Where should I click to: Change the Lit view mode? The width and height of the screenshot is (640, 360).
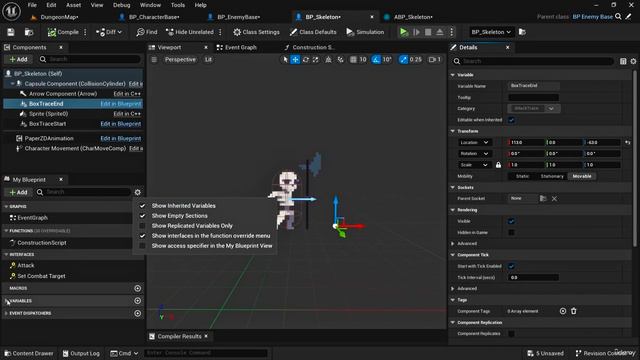point(208,60)
